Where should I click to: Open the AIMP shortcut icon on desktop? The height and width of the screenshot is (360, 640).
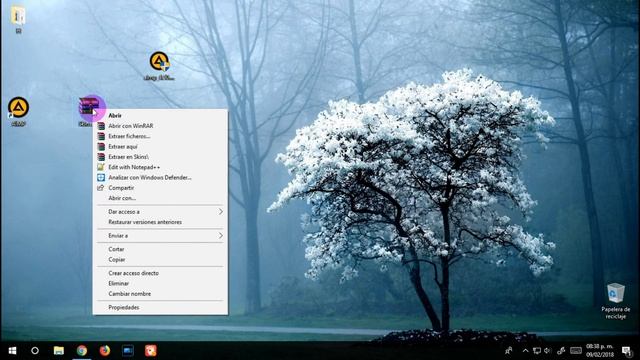(x=18, y=108)
